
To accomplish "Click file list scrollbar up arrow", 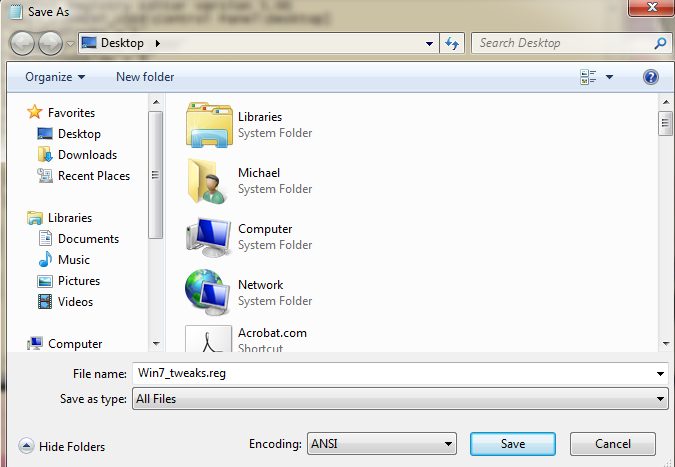I will click(x=666, y=102).
